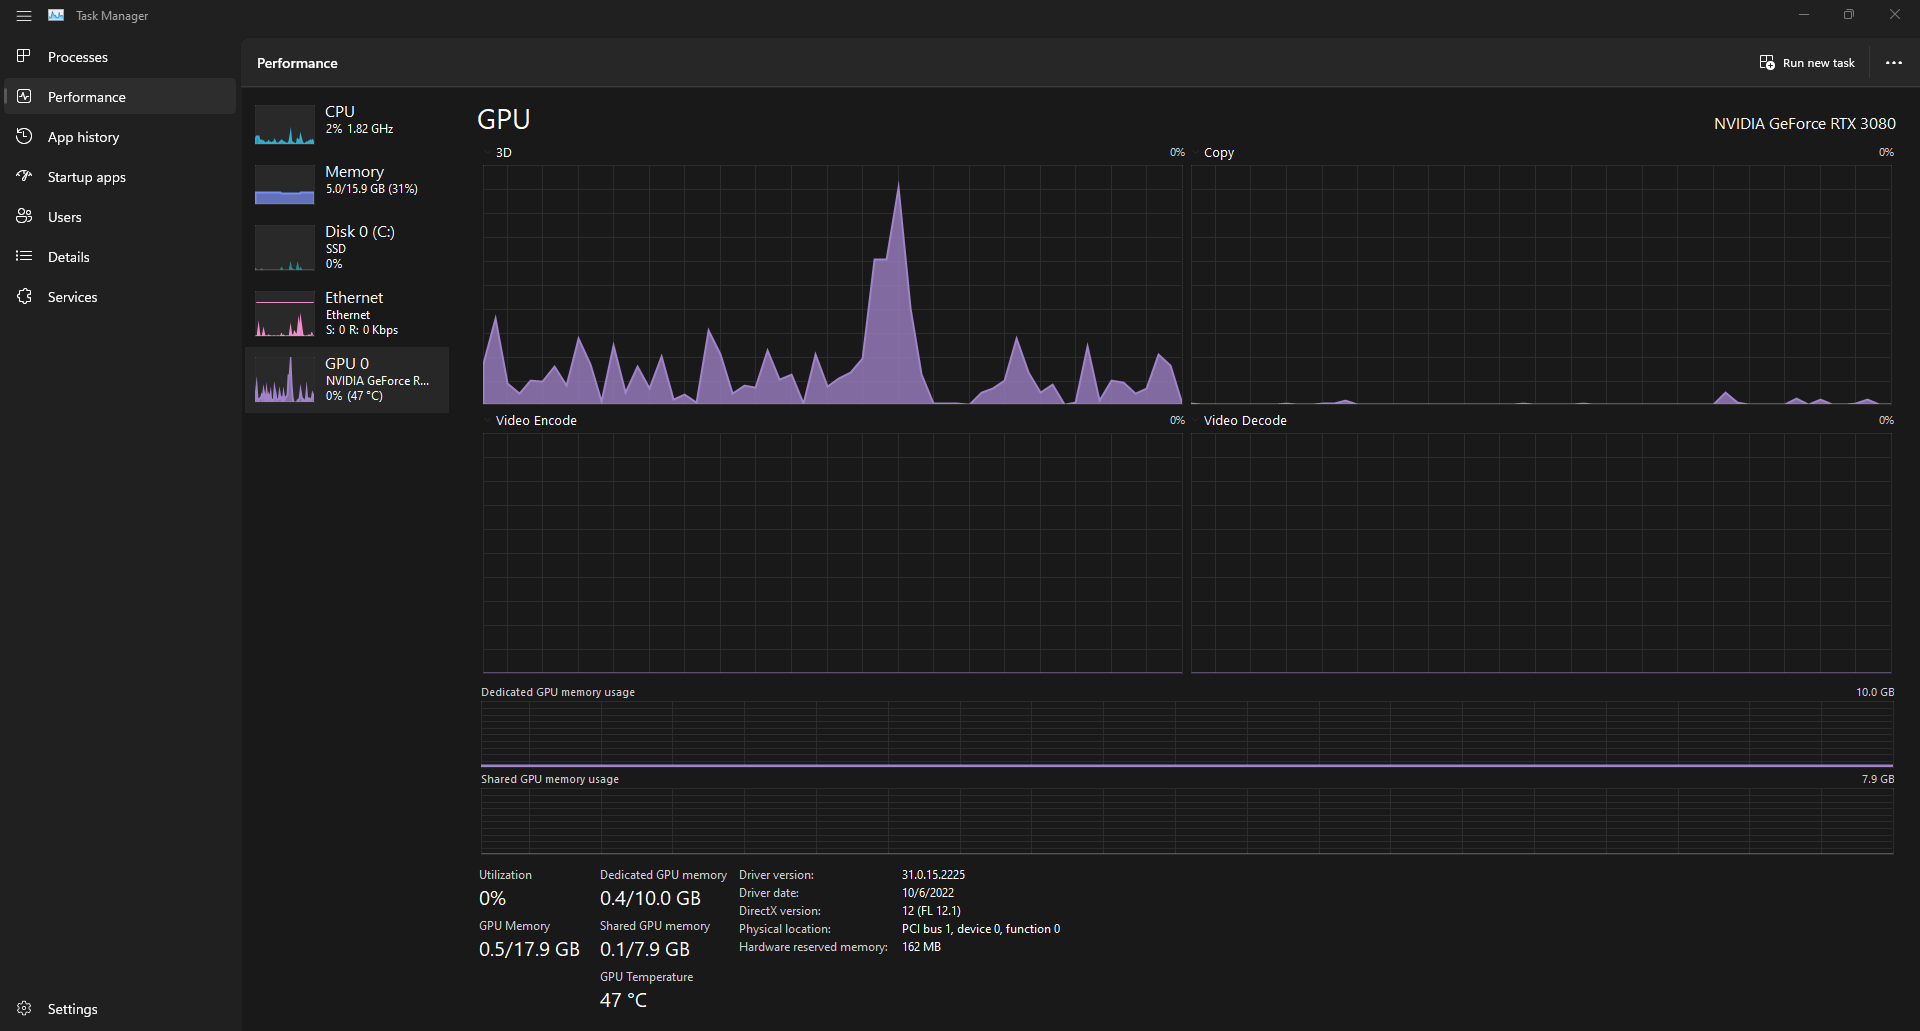The height and width of the screenshot is (1031, 1920).
Task: Click the 3D usage graph
Action: (832, 284)
